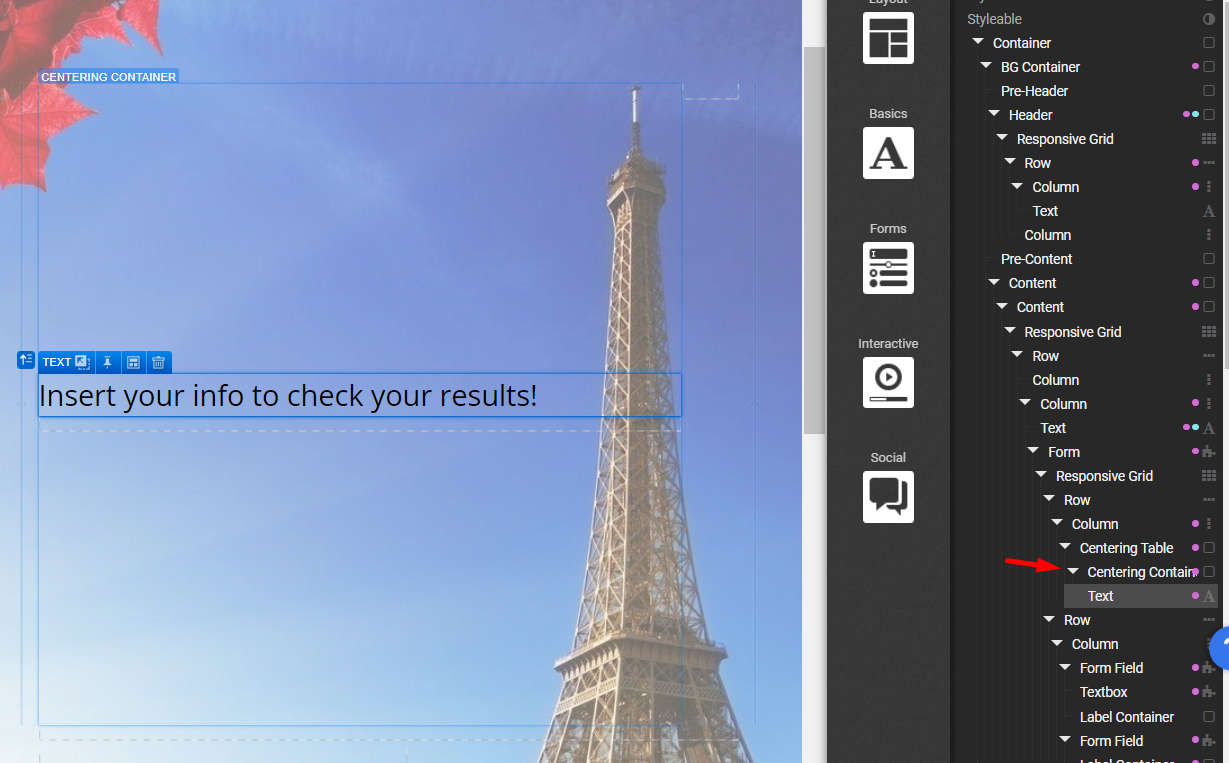Screen dimensions: 1229x763
Task: Collapse the Centering Table node arrow
Action: point(1065,547)
